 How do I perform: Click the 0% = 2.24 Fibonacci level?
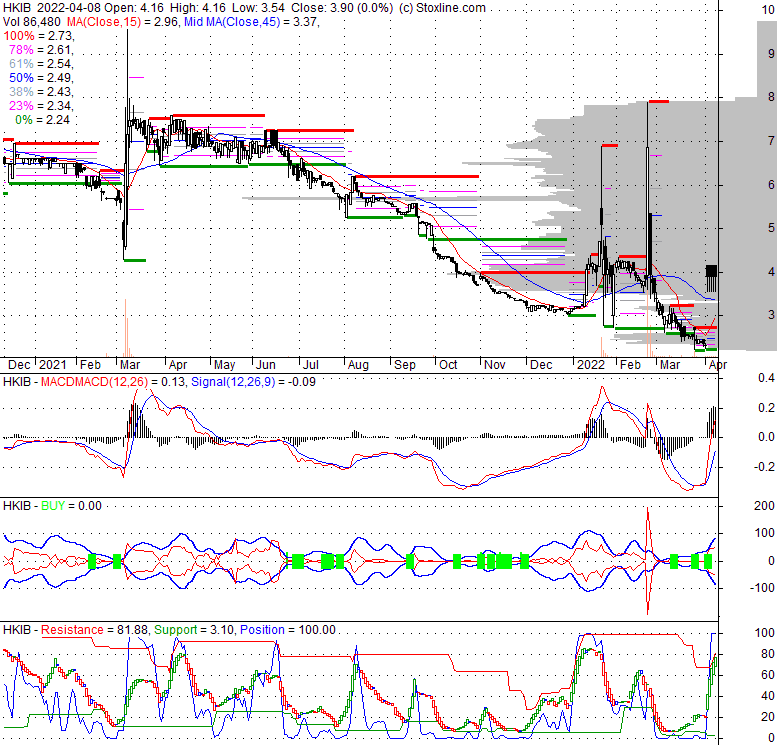pos(43,120)
